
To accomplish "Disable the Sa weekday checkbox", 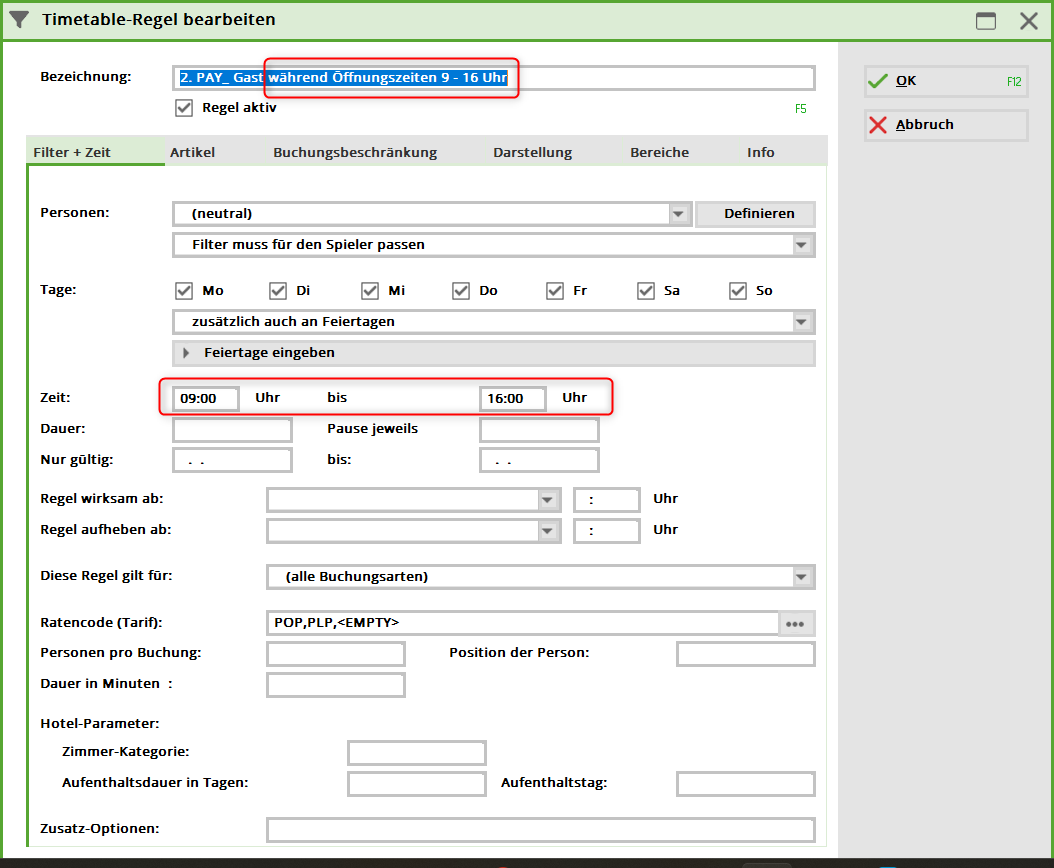I will point(646,291).
